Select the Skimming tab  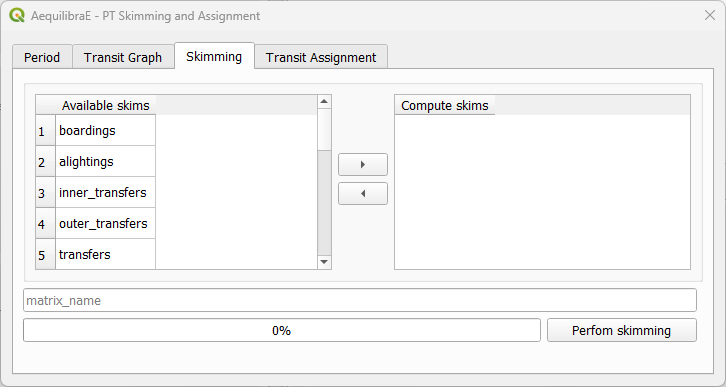(x=214, y=56)
